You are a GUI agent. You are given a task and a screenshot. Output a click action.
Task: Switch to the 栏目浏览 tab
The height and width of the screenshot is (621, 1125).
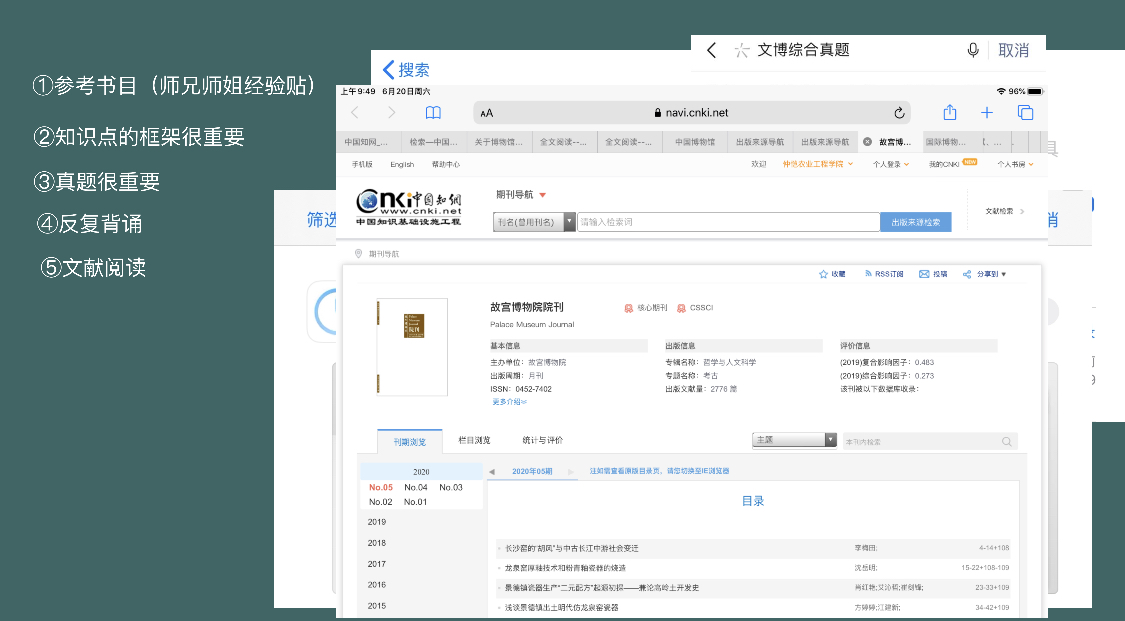pyautogui.click(x=474, y=440)
